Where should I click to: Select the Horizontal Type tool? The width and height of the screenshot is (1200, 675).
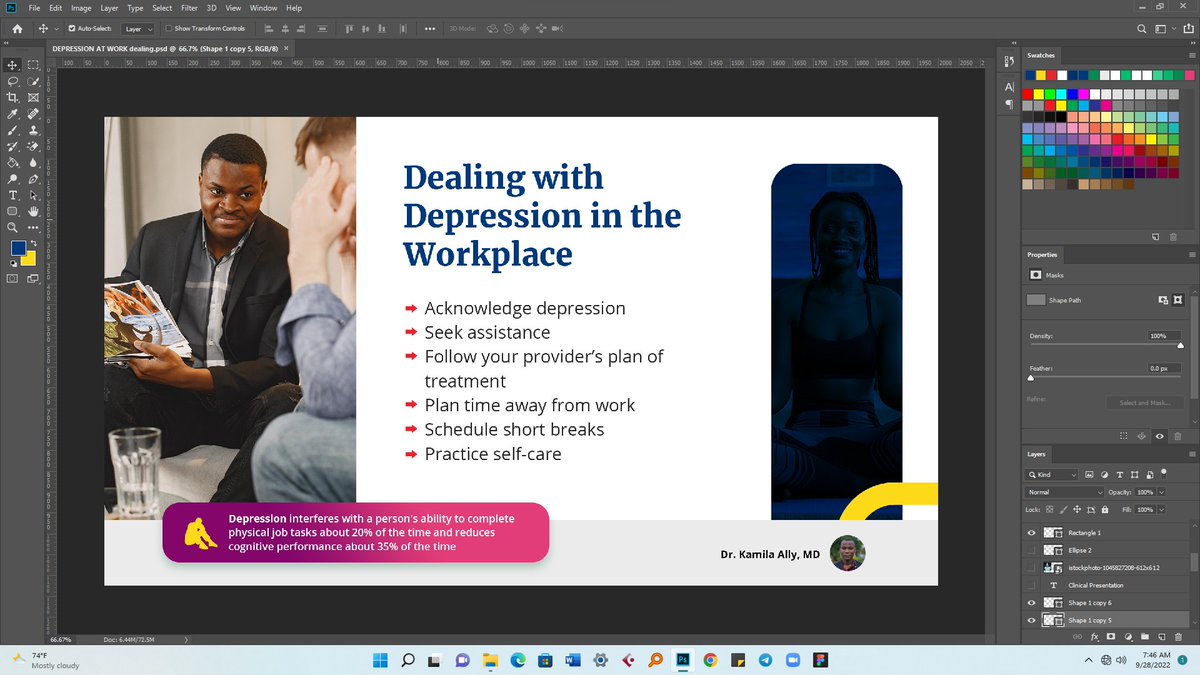(x=14, y=196)
